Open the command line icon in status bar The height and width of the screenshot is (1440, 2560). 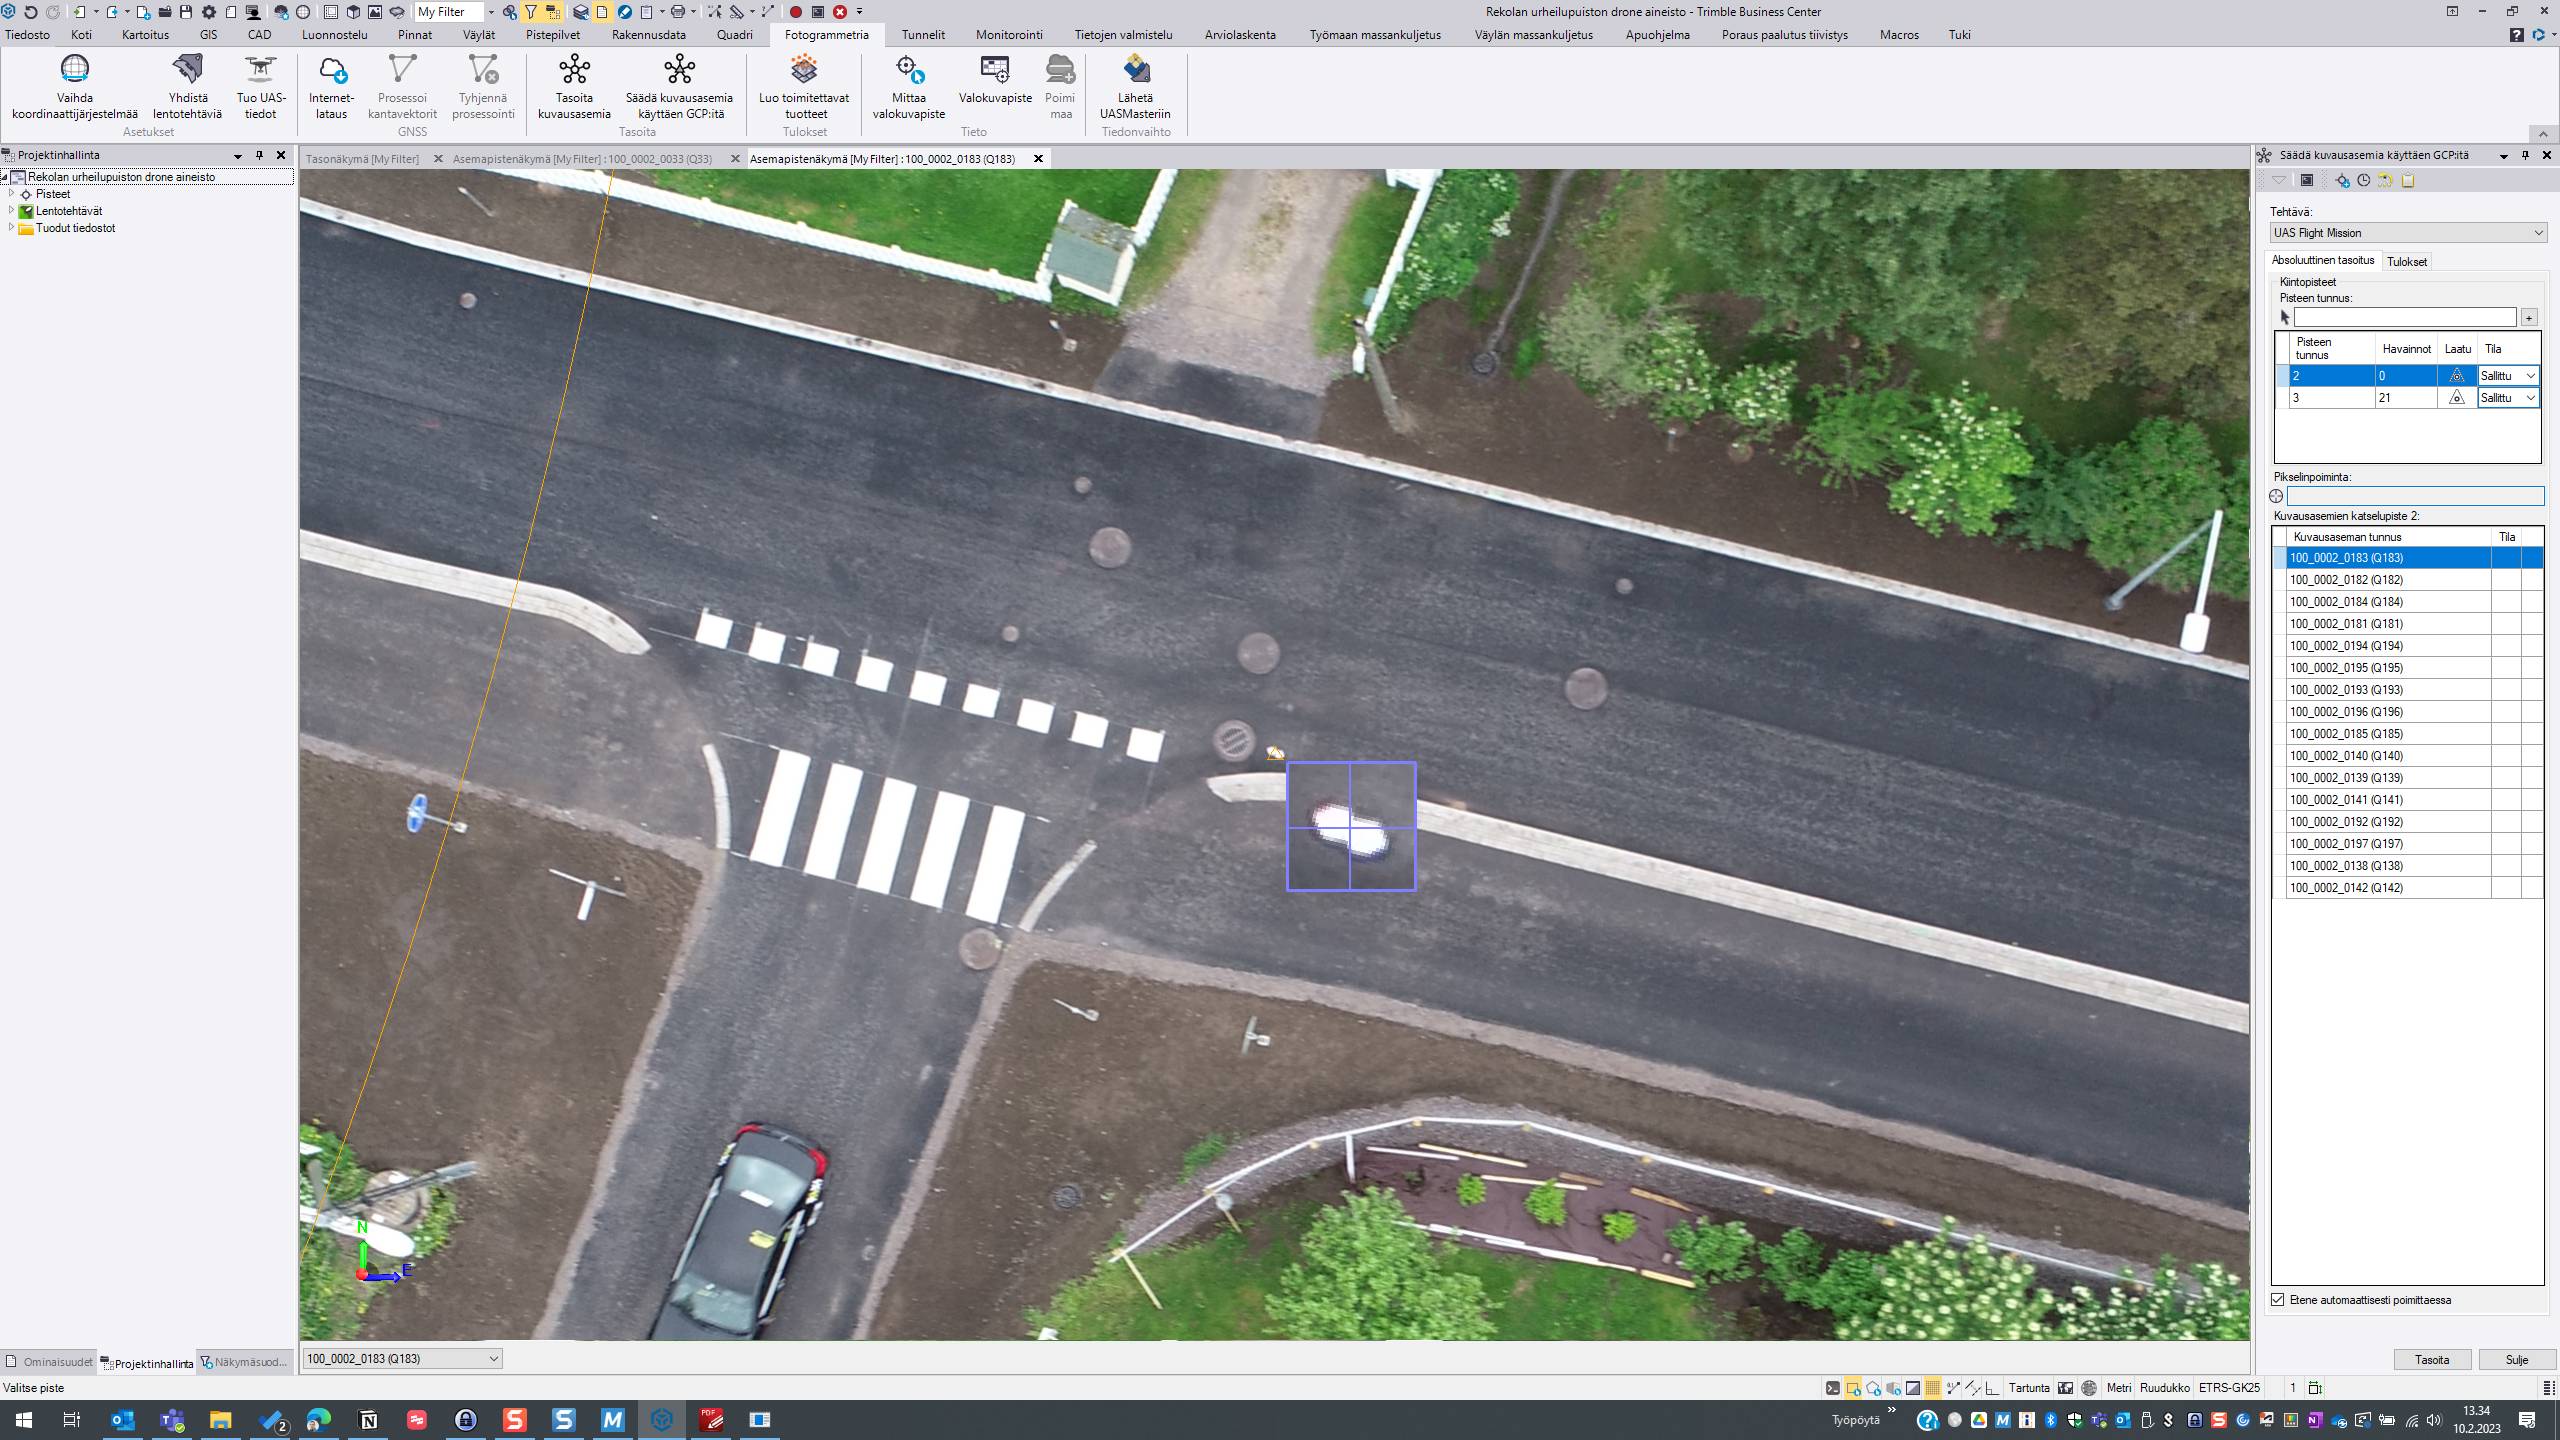pos(1833,1388)
